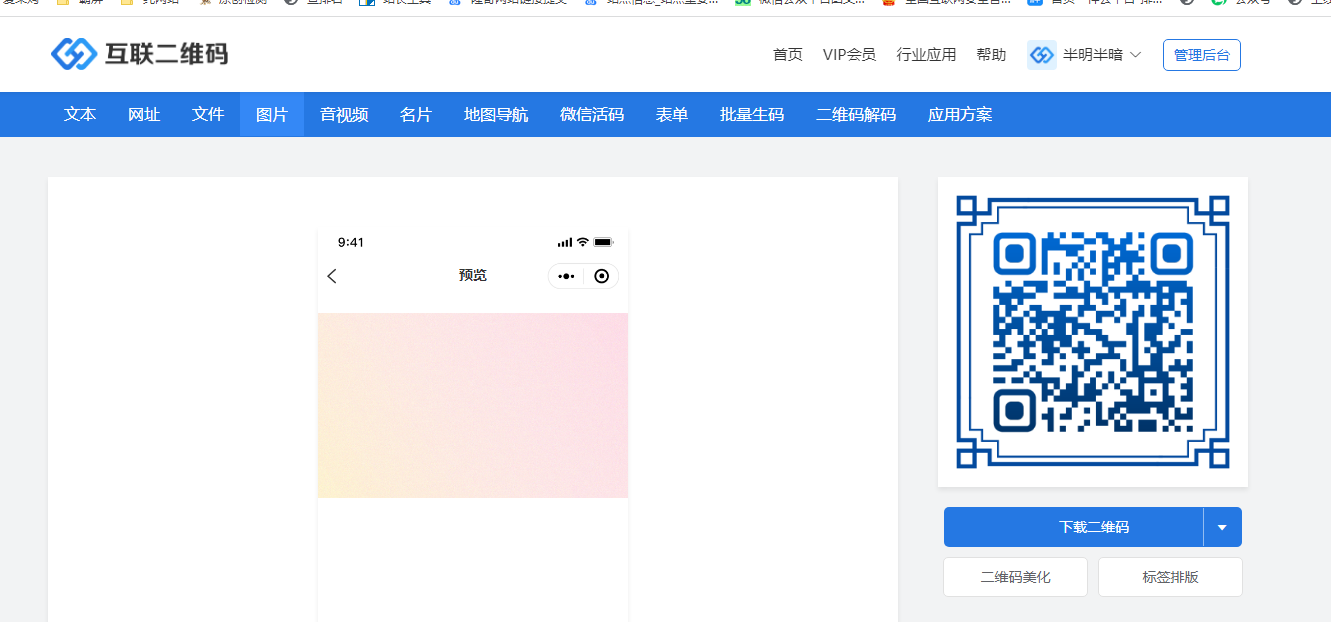Go back using the preview back arrow
1331x622 pixels.
point(332,276)
